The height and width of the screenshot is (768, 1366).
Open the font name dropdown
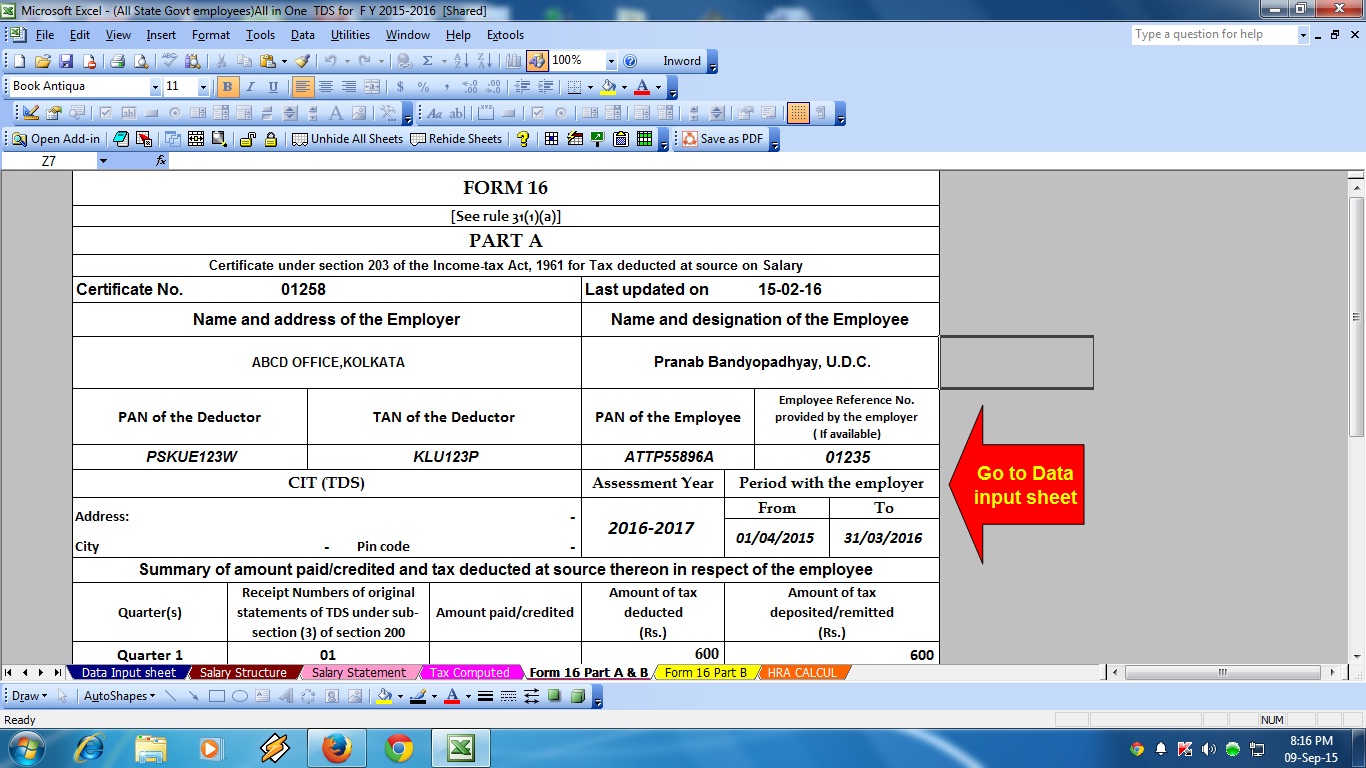pyautogui.click(x=155, y=87)
